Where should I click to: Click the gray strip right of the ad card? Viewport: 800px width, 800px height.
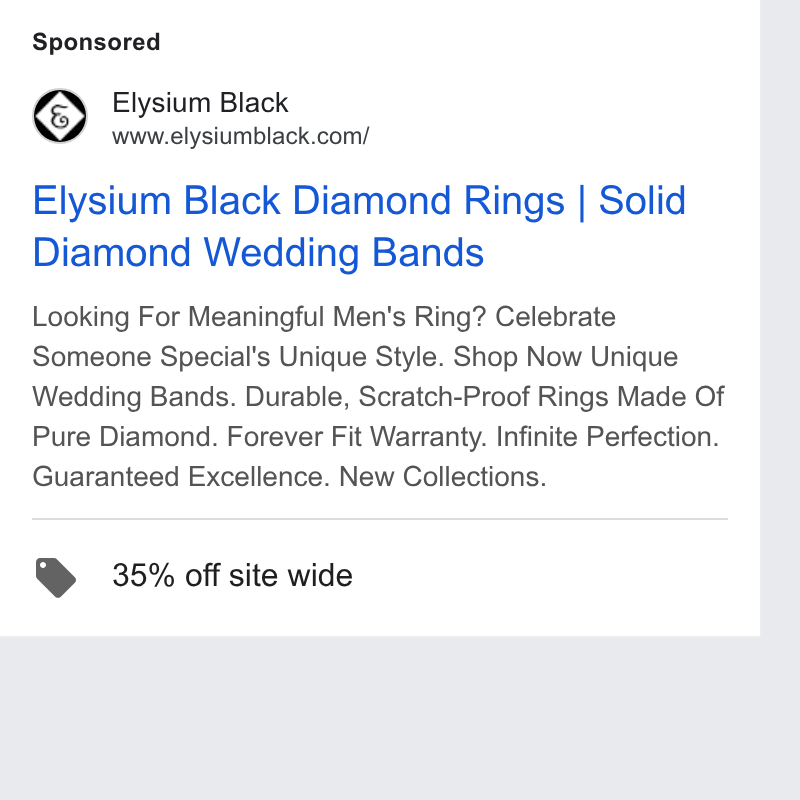click(780, 316)
